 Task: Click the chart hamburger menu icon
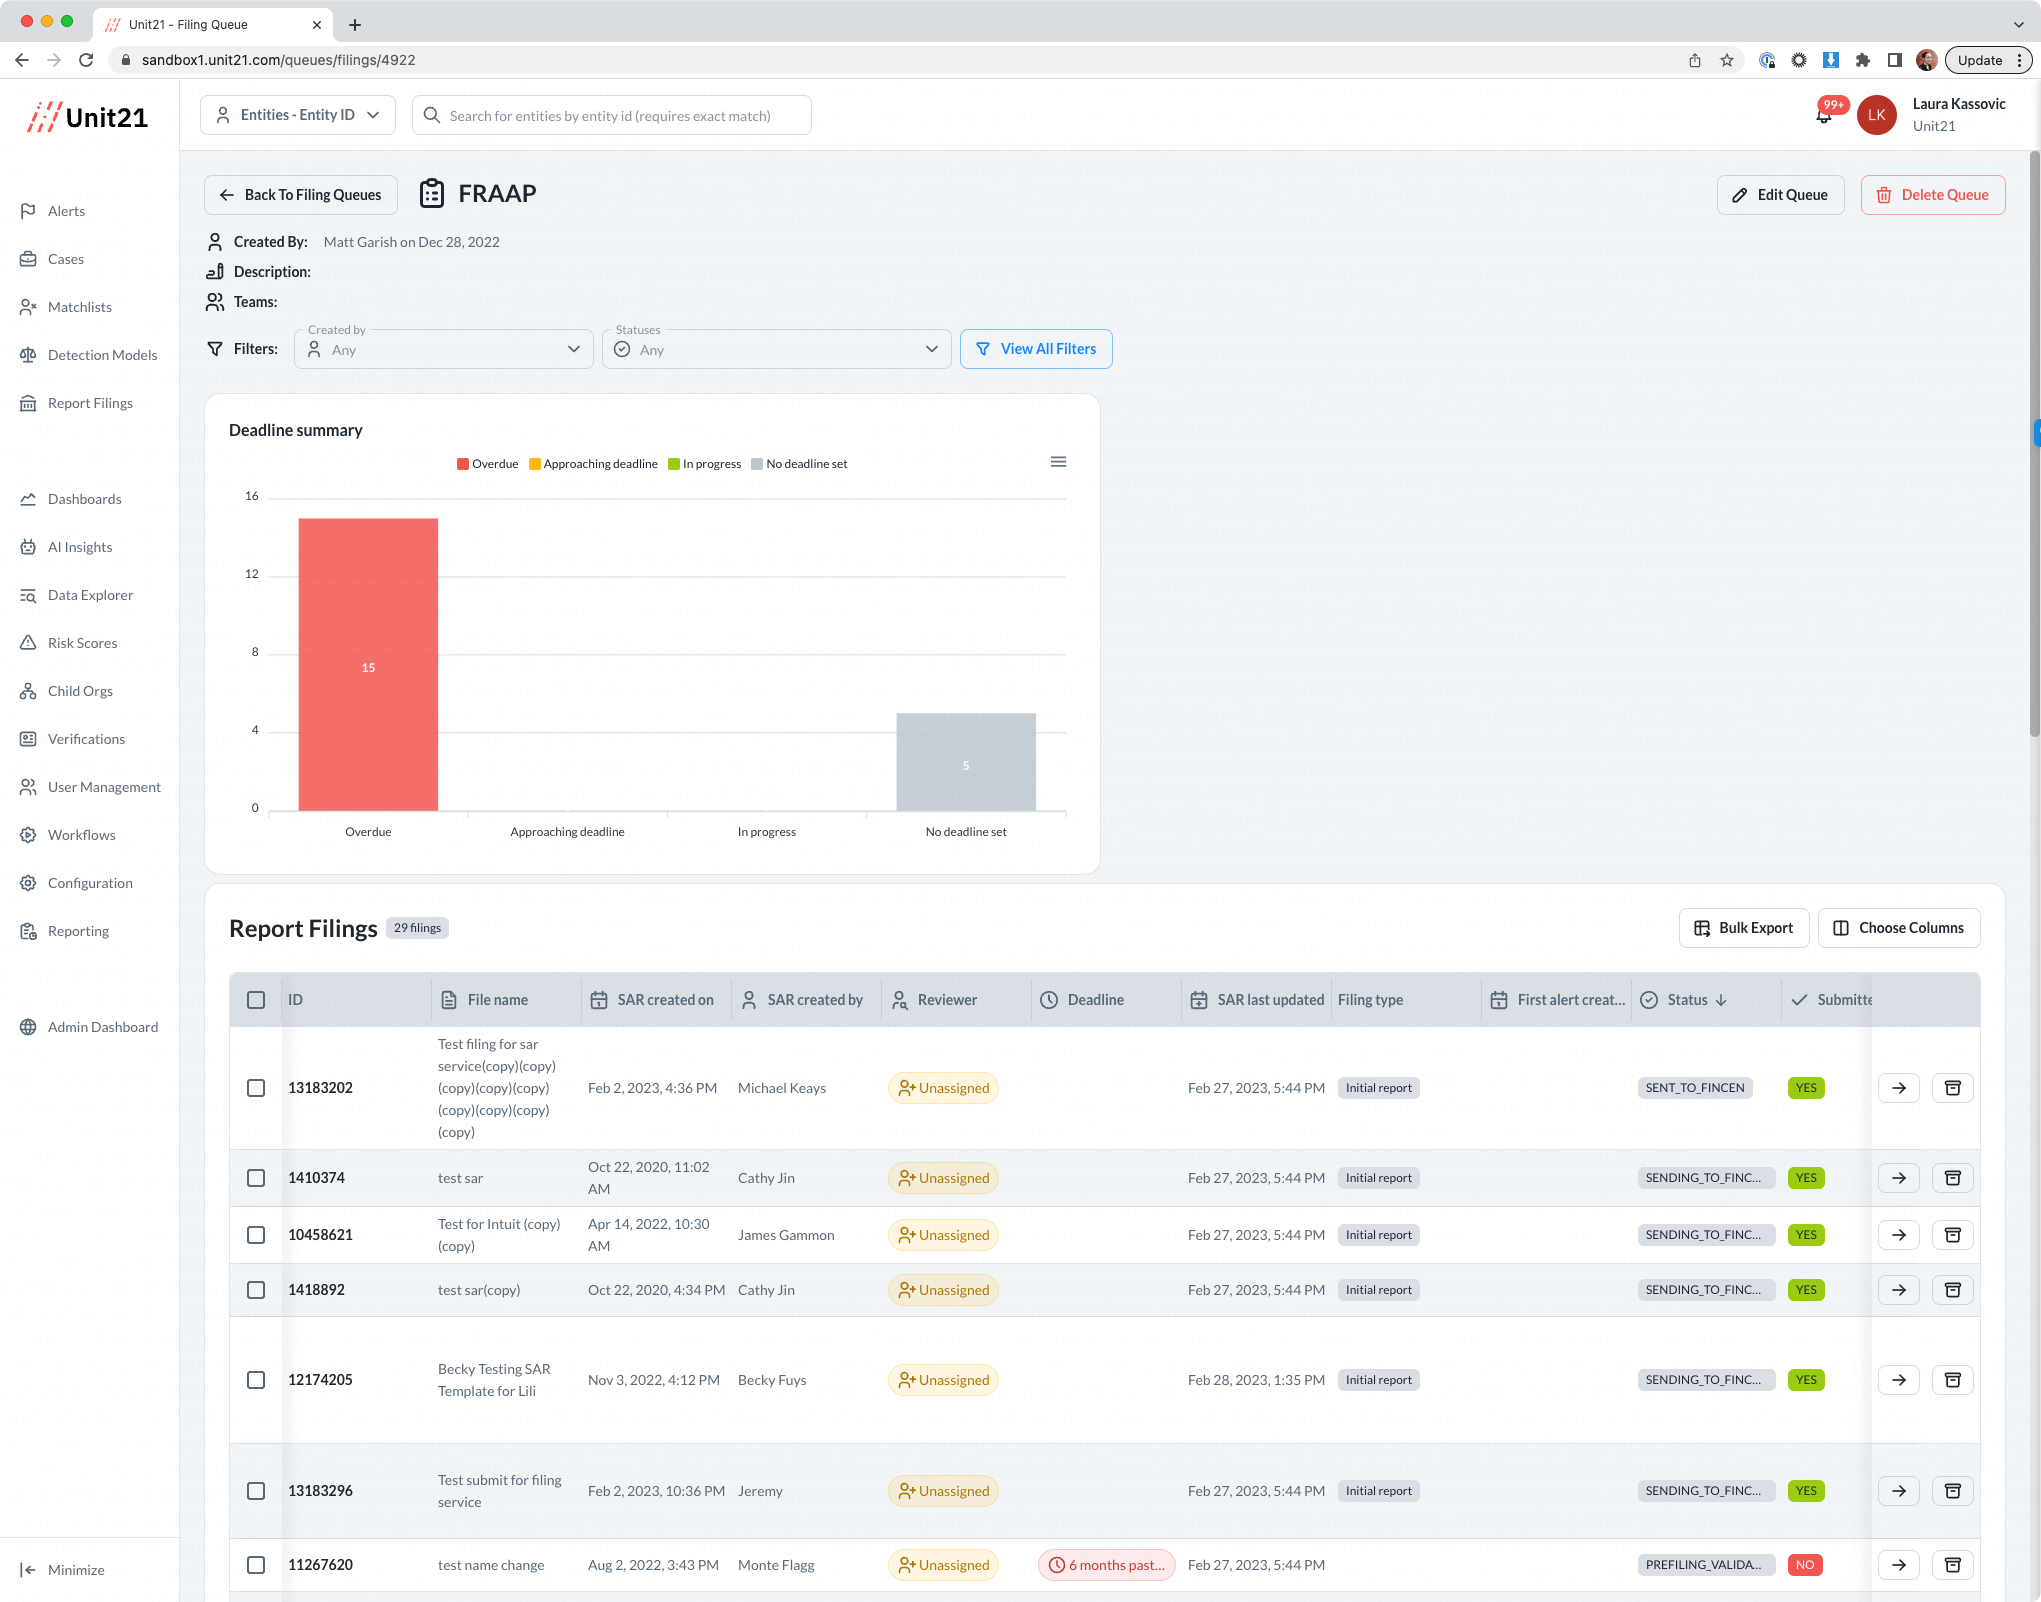pyautogui.click(x=1058, y=462)
